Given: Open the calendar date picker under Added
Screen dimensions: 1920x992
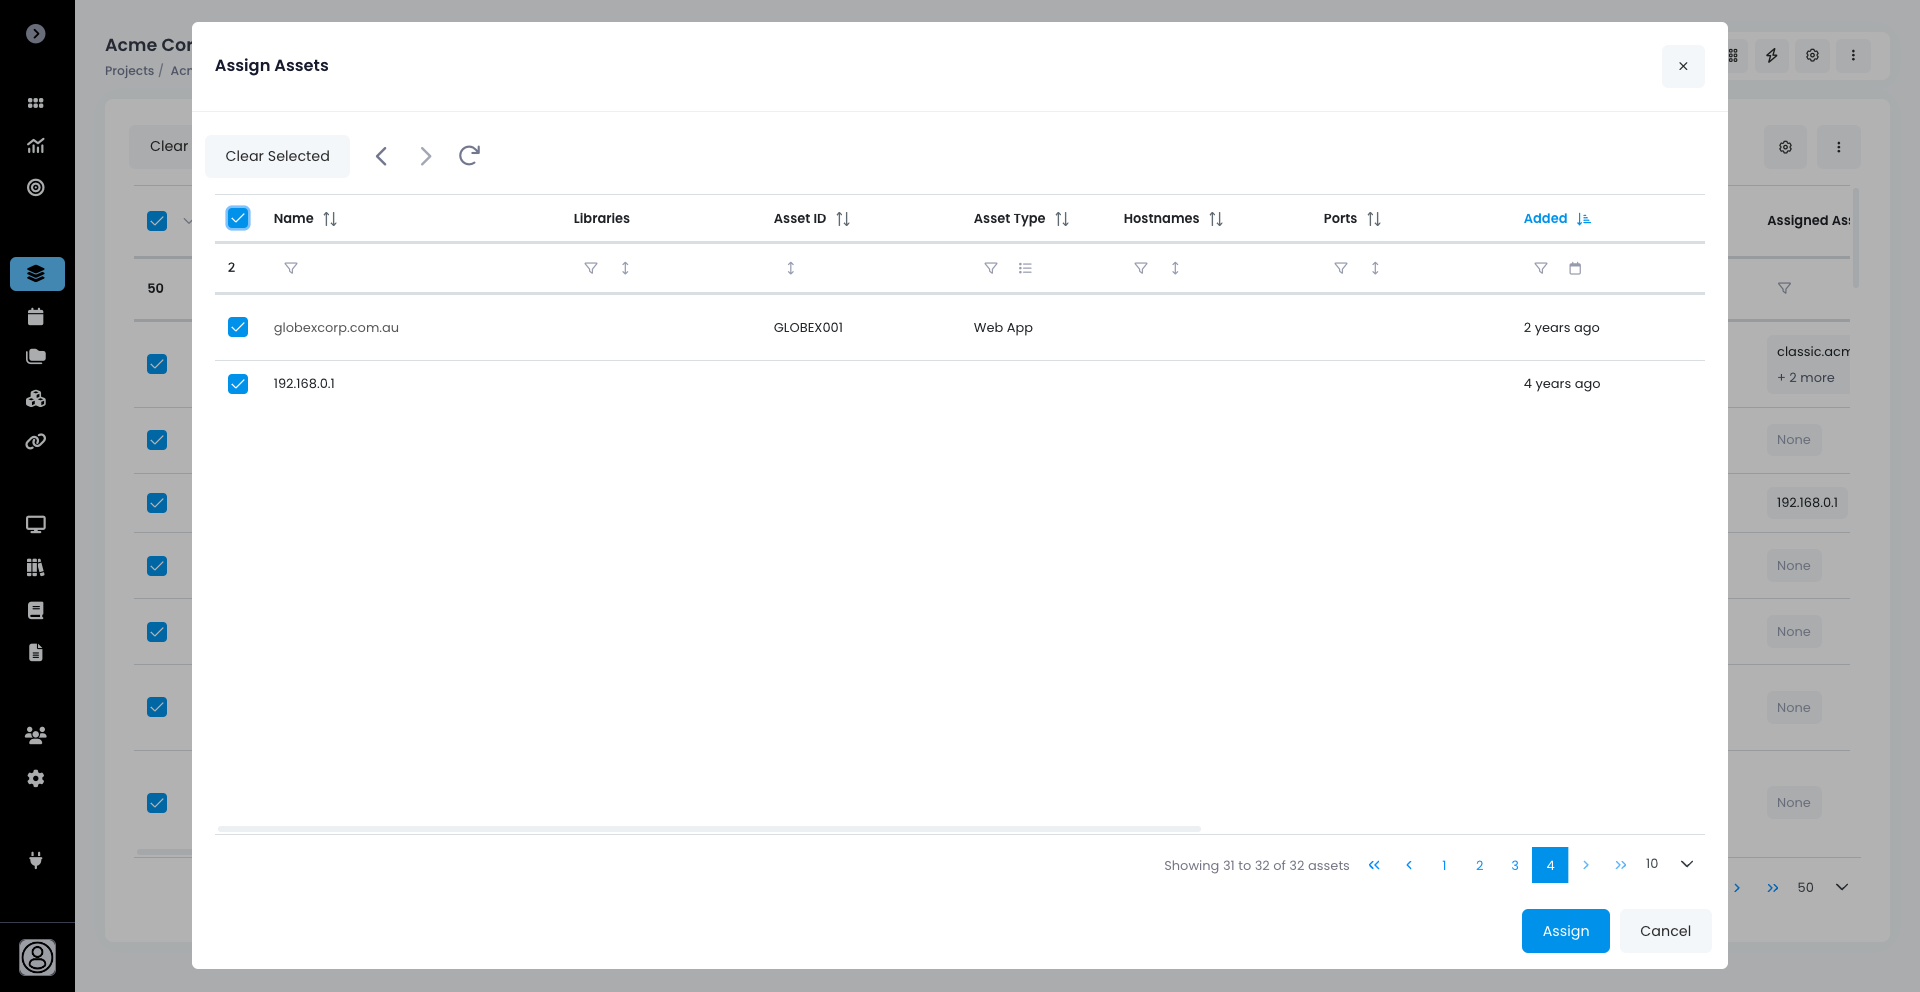Looking at the screenshot, I should (x=1575, y=268).
